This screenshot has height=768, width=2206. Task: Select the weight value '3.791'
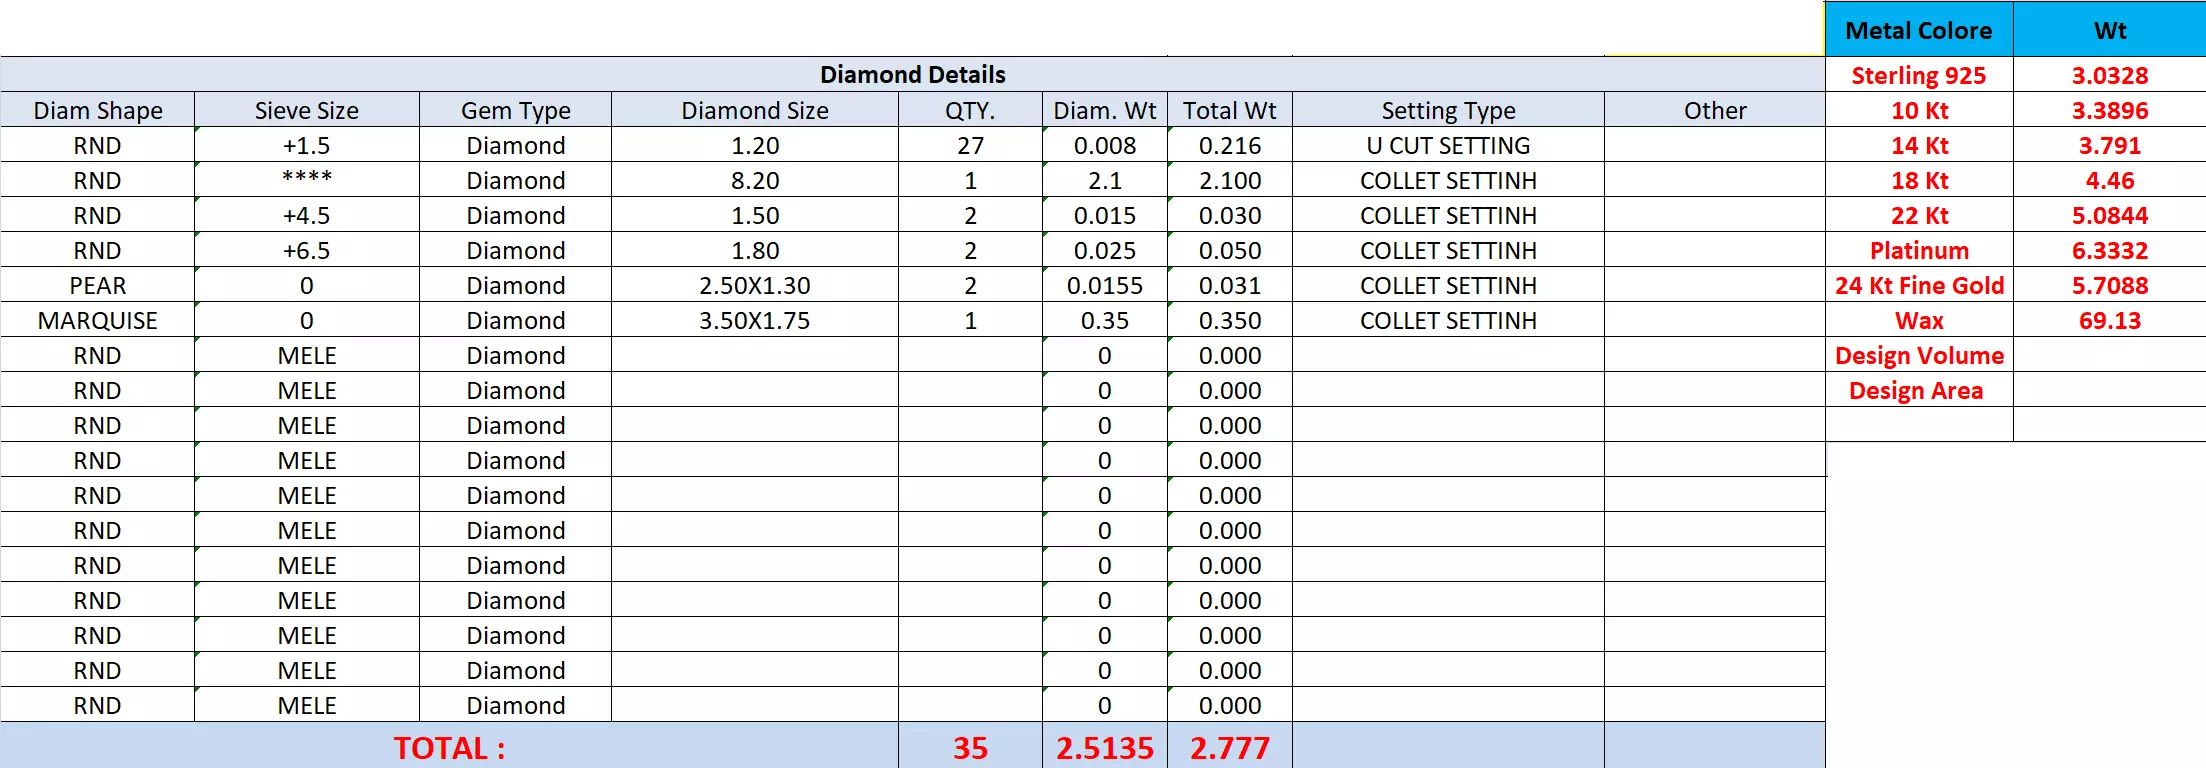(2110, 145)
